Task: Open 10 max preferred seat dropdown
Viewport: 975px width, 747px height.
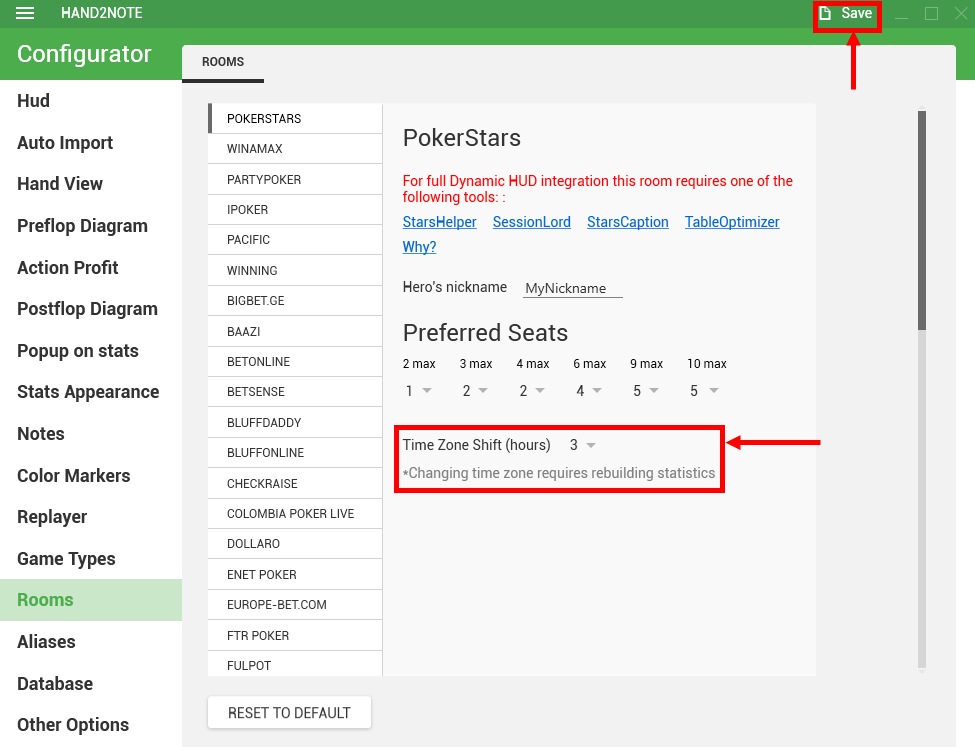Action: point(705,391)
